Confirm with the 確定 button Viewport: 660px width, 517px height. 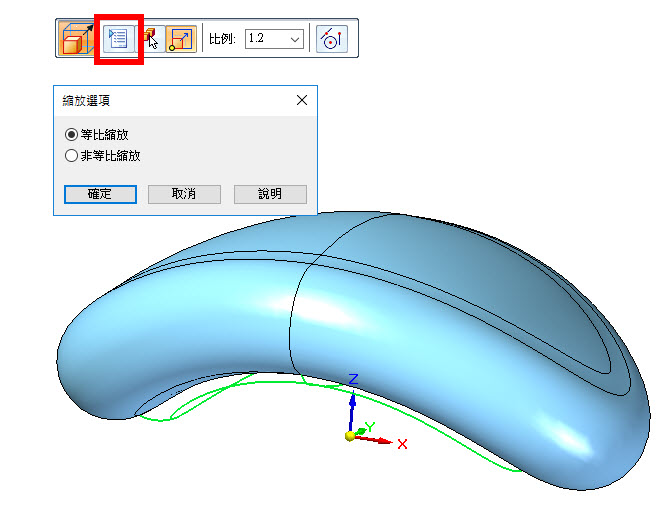[x=100, y=194]
